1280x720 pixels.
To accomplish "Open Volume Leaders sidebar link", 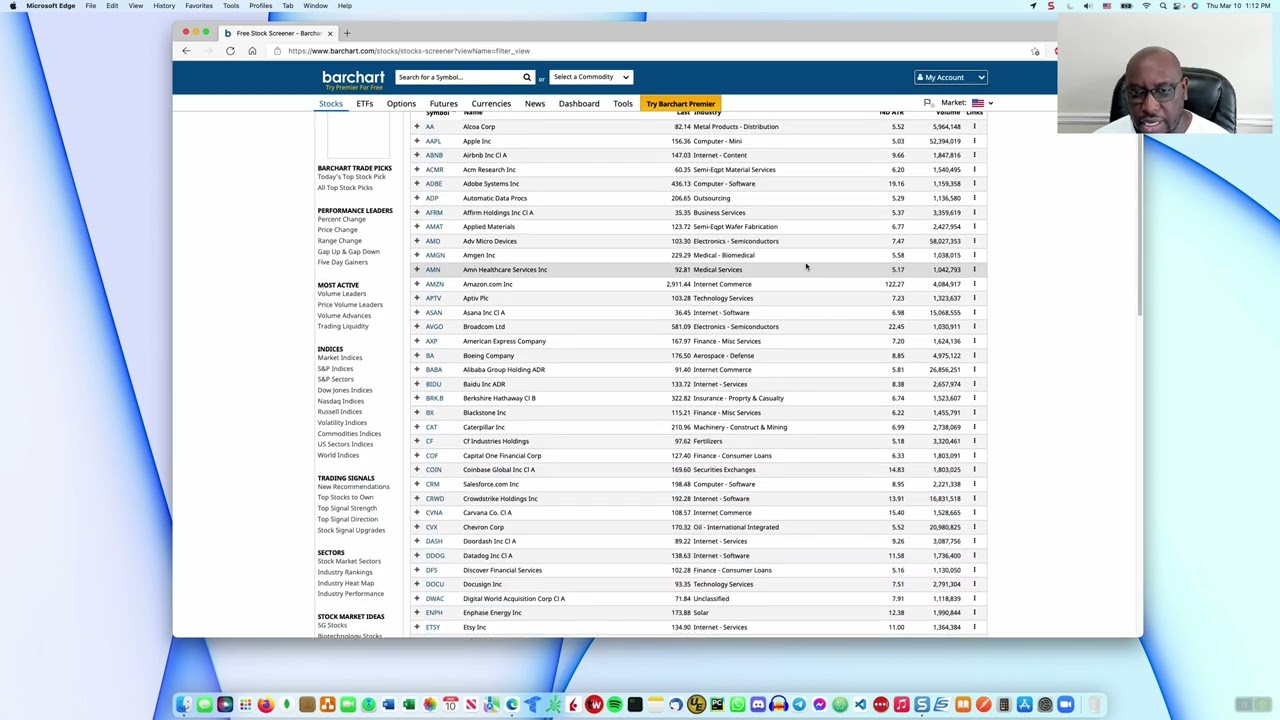I will click(341, 294).
